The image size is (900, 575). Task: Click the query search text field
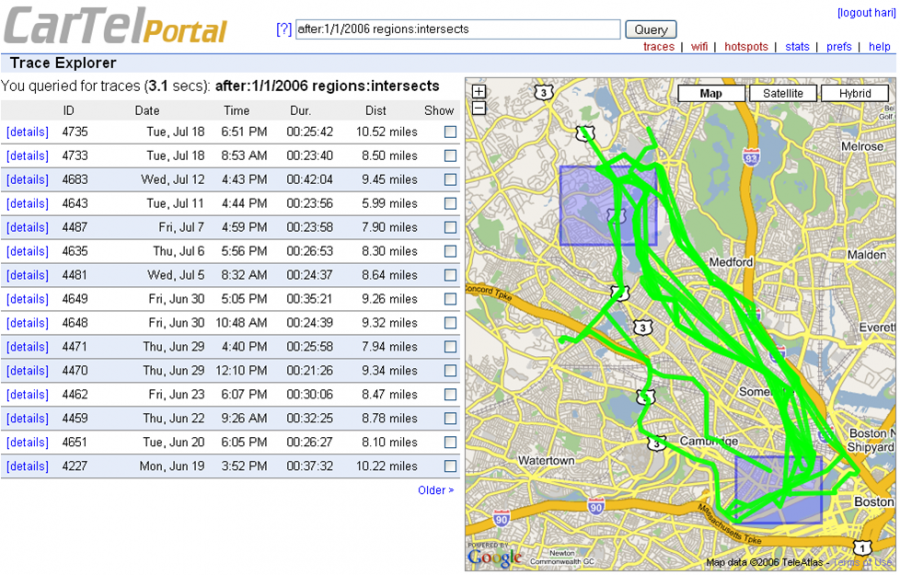[x=457, y=29]
